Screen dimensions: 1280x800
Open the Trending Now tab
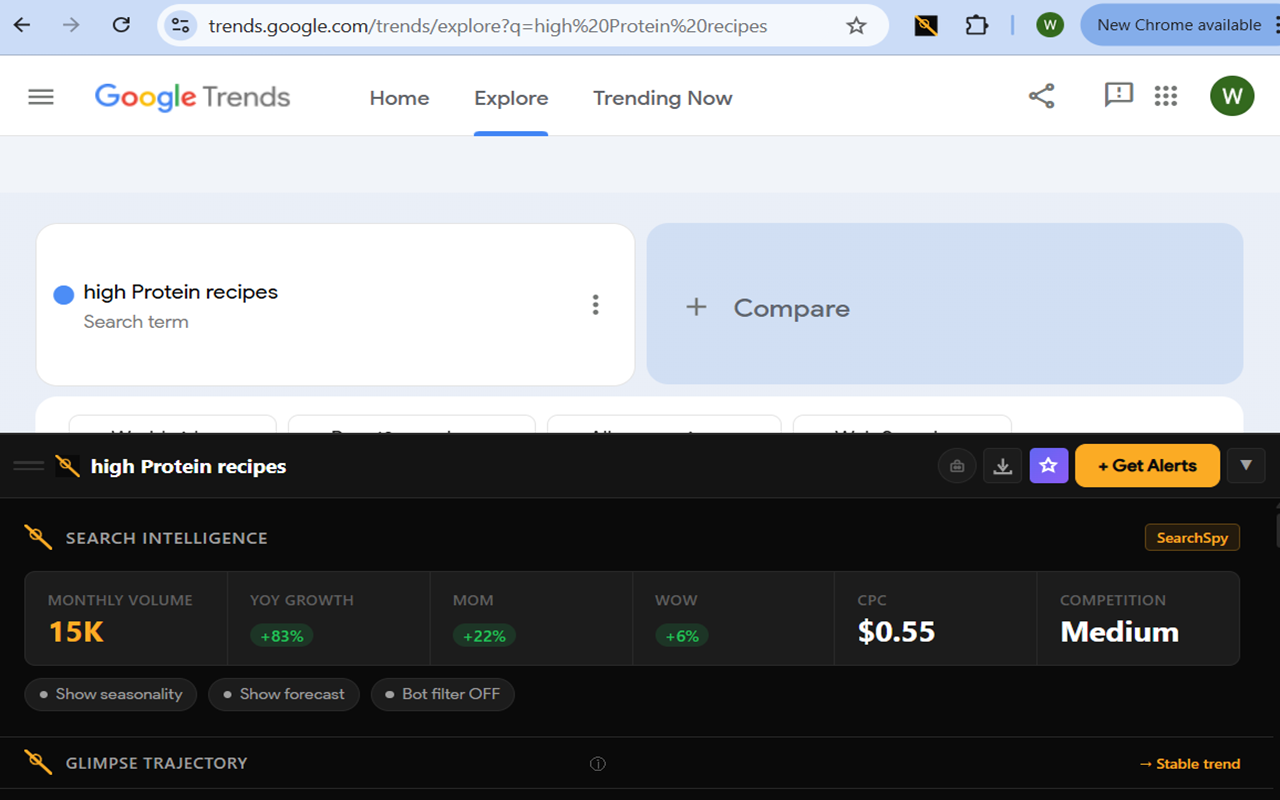point(662,98)
